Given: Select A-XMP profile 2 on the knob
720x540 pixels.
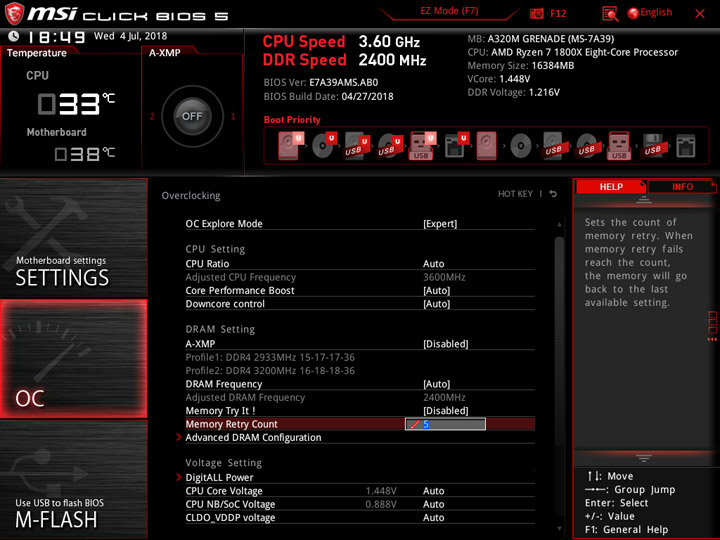Looking at the screenshot, I should pyautogui.click(x=152, y=117).
